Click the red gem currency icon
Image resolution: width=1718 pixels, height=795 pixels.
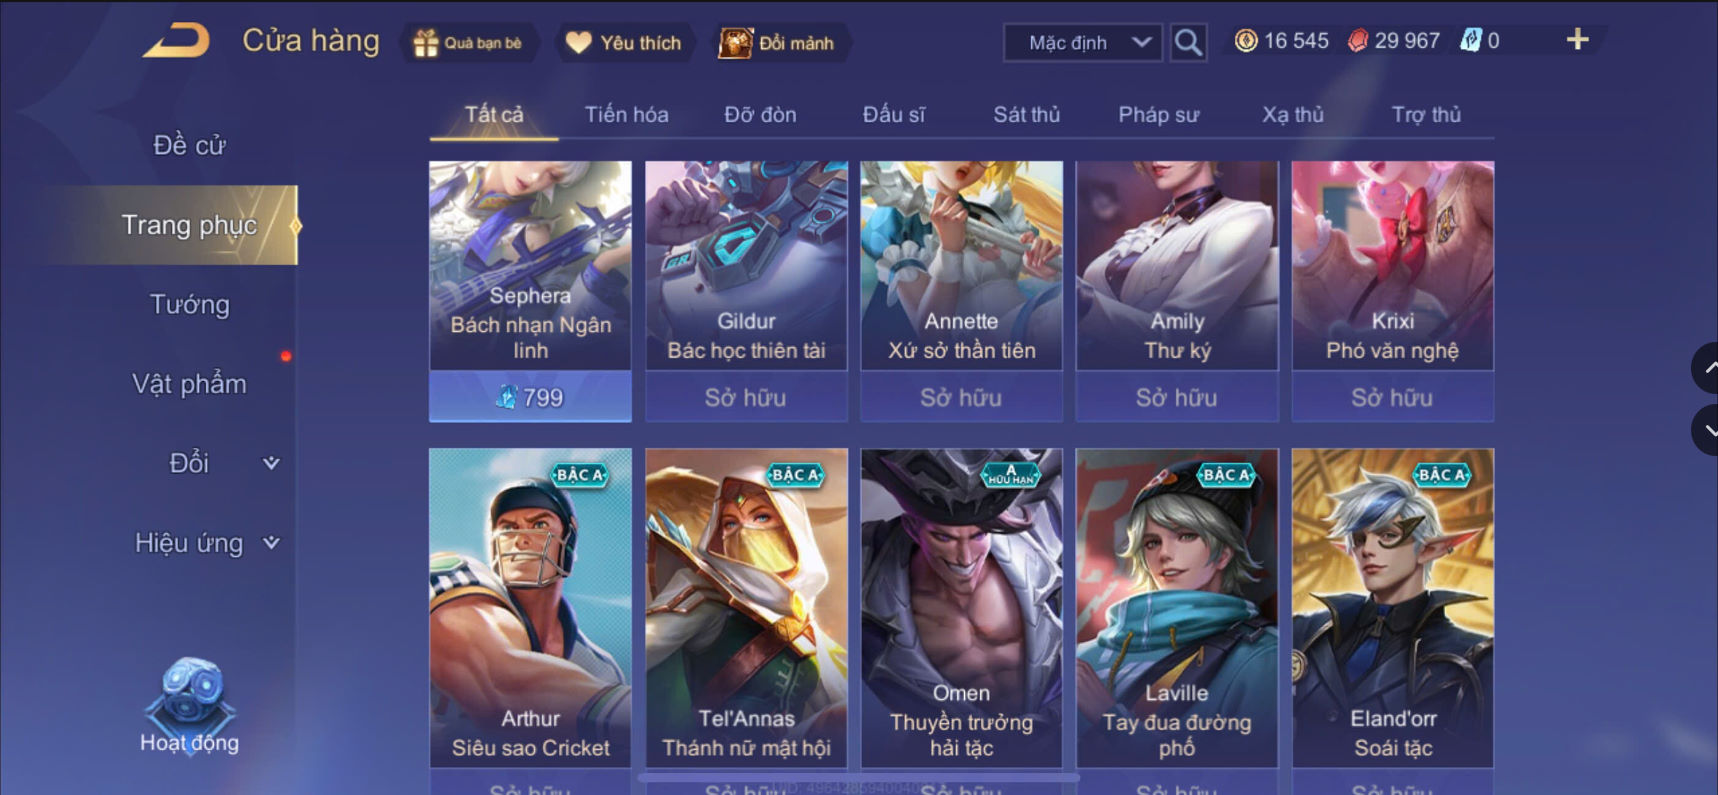click(x=1357, y=41)
